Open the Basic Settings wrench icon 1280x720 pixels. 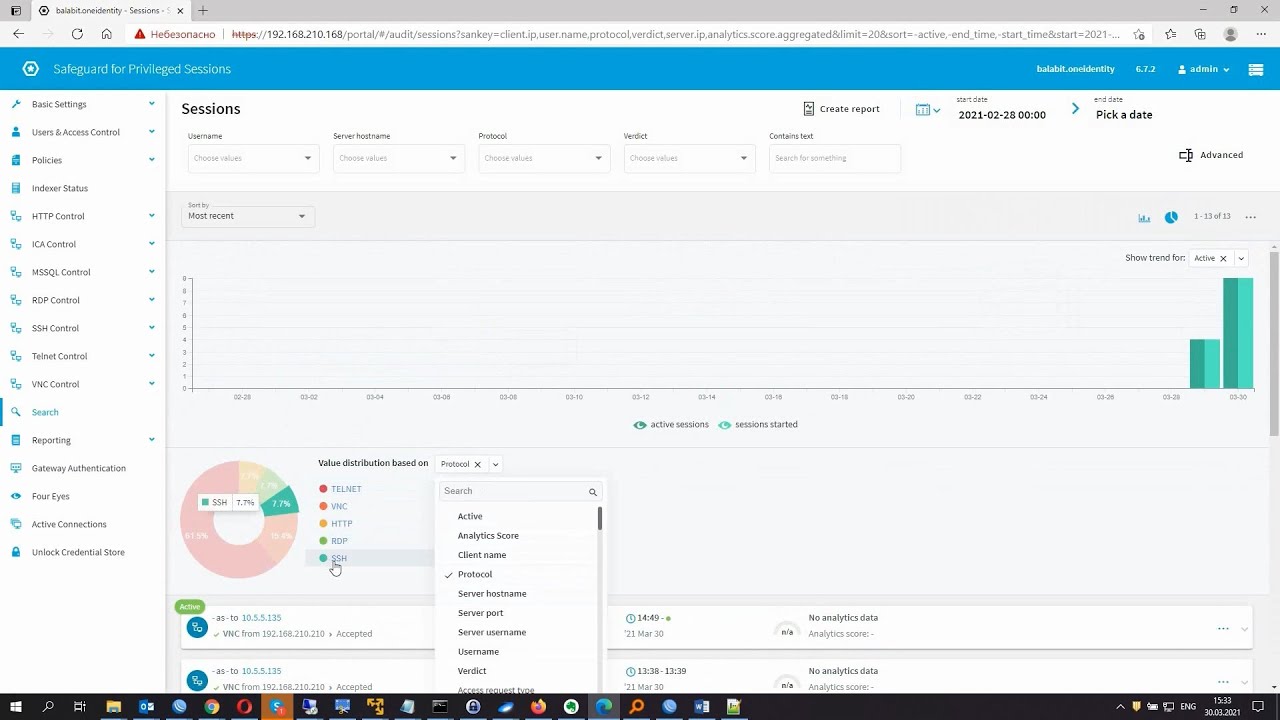[15, 104]
